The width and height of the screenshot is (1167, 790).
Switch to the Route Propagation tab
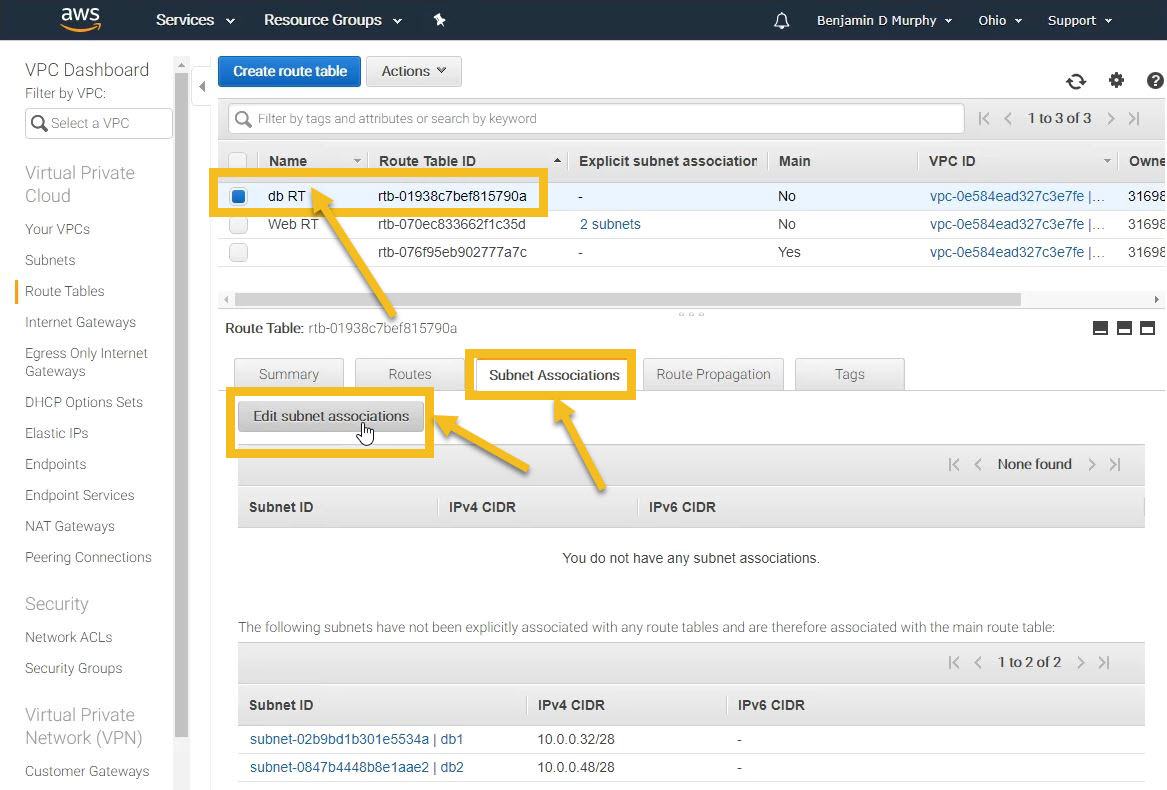click(713, 375)
